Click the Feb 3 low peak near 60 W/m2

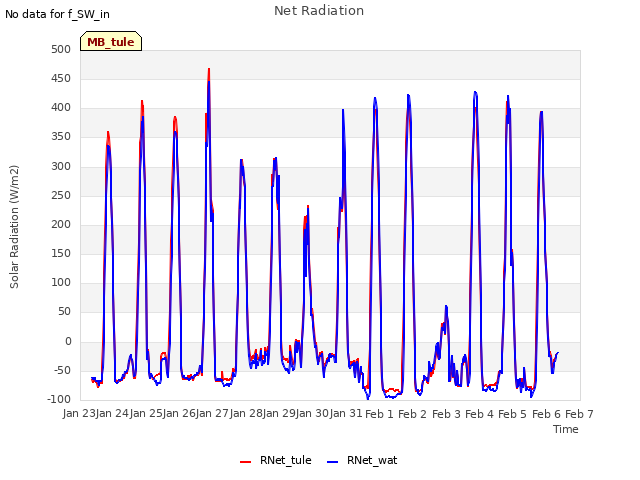[446, 306]
